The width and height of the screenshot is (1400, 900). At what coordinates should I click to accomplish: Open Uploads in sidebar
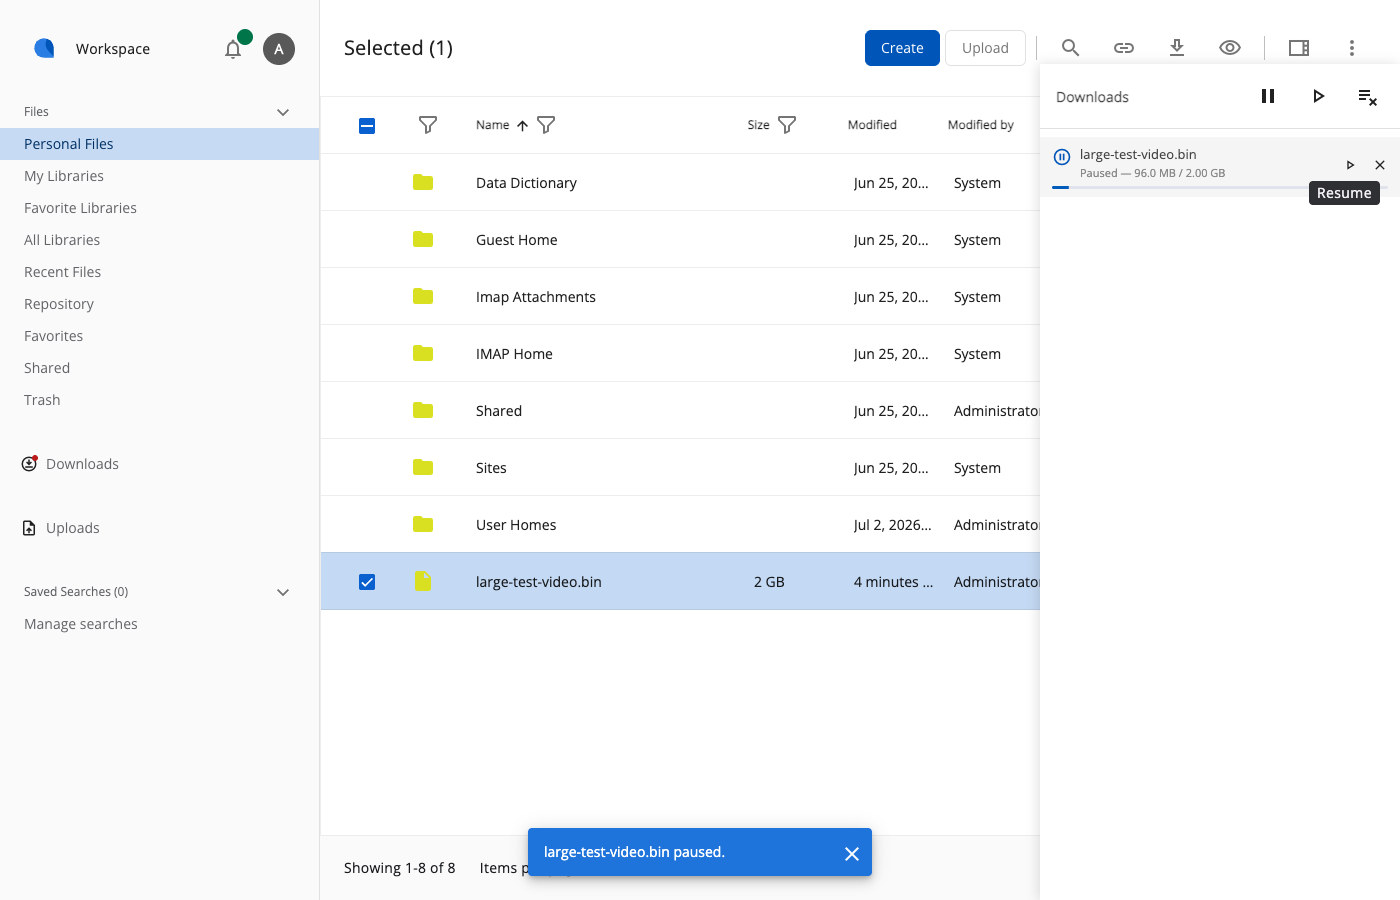(x=72, y=528)
